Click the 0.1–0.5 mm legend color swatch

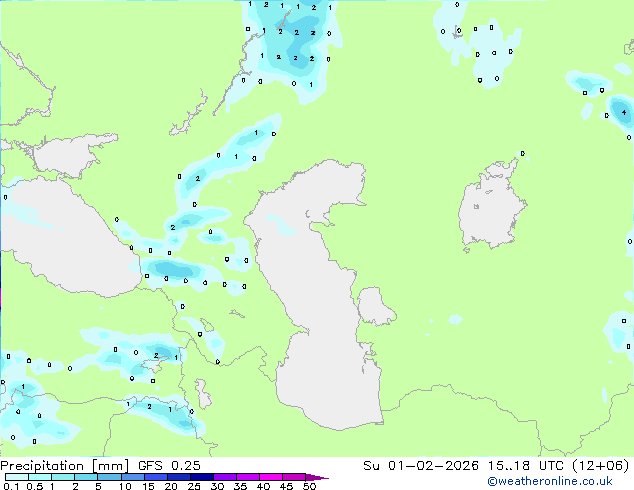pos(17,477)
